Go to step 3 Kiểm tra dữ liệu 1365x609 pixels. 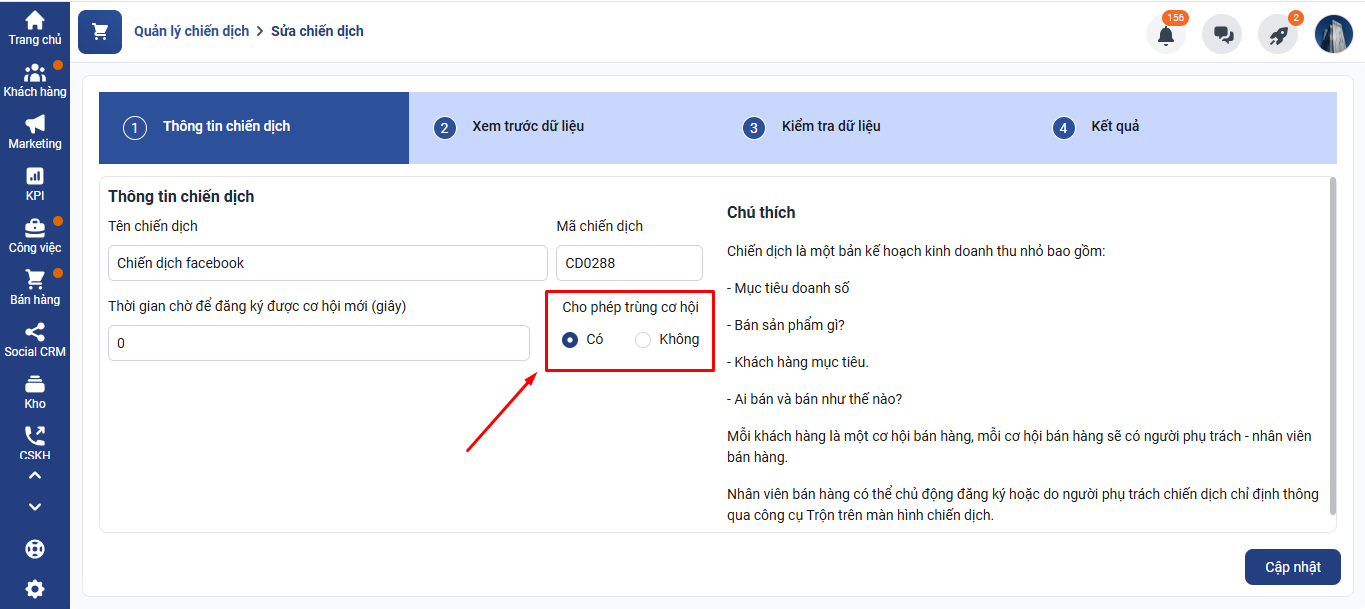point(830,127)
